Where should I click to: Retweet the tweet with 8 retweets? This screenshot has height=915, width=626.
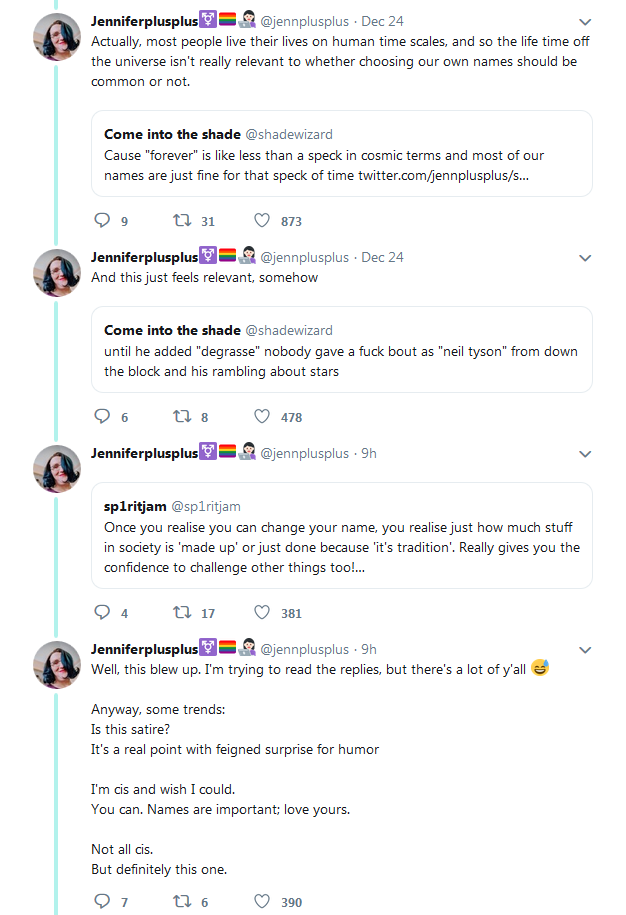coord(182,417)
